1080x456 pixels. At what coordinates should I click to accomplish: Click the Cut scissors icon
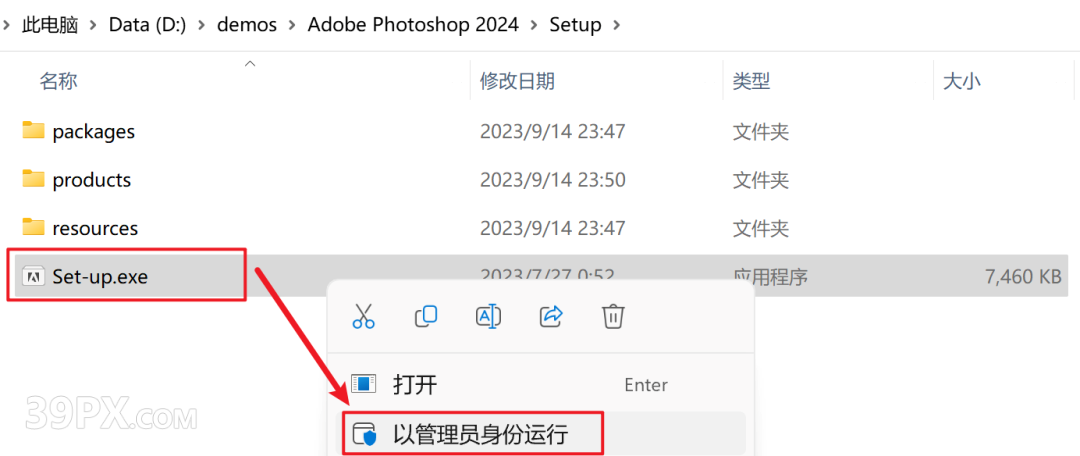pyautogui.click(x=363, y=316)
